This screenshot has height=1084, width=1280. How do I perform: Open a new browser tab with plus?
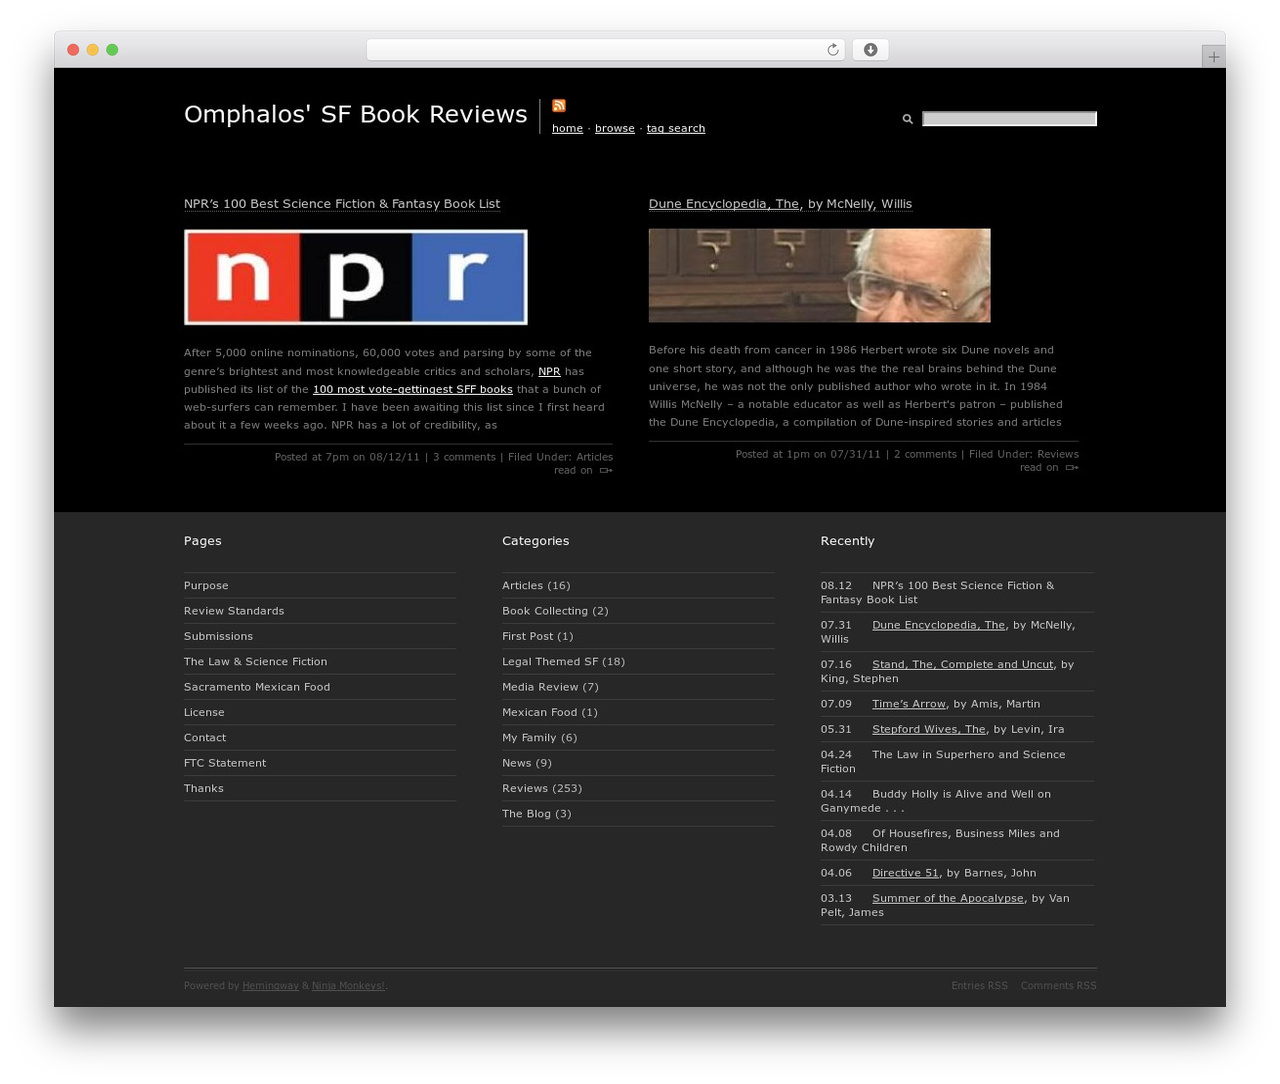[1213, 57]
